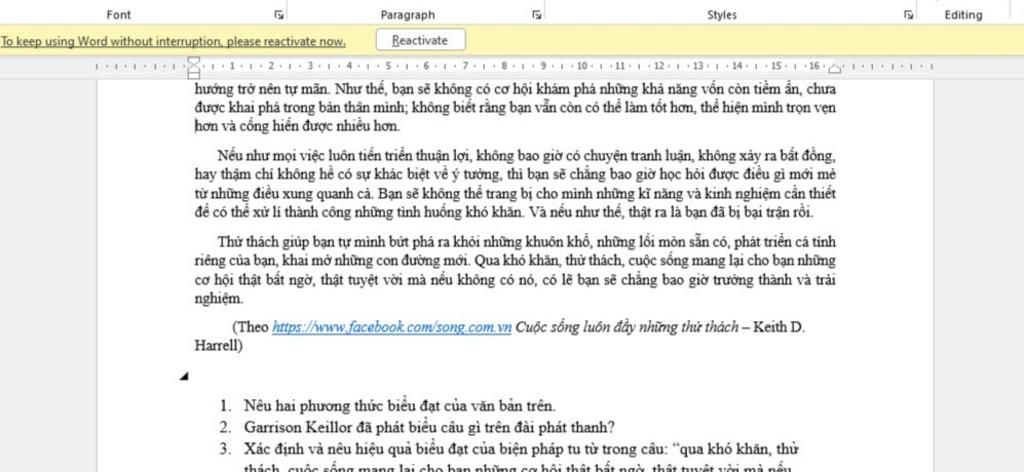
Task: Click the Reactivate button
Action: (x=421, y=40)
